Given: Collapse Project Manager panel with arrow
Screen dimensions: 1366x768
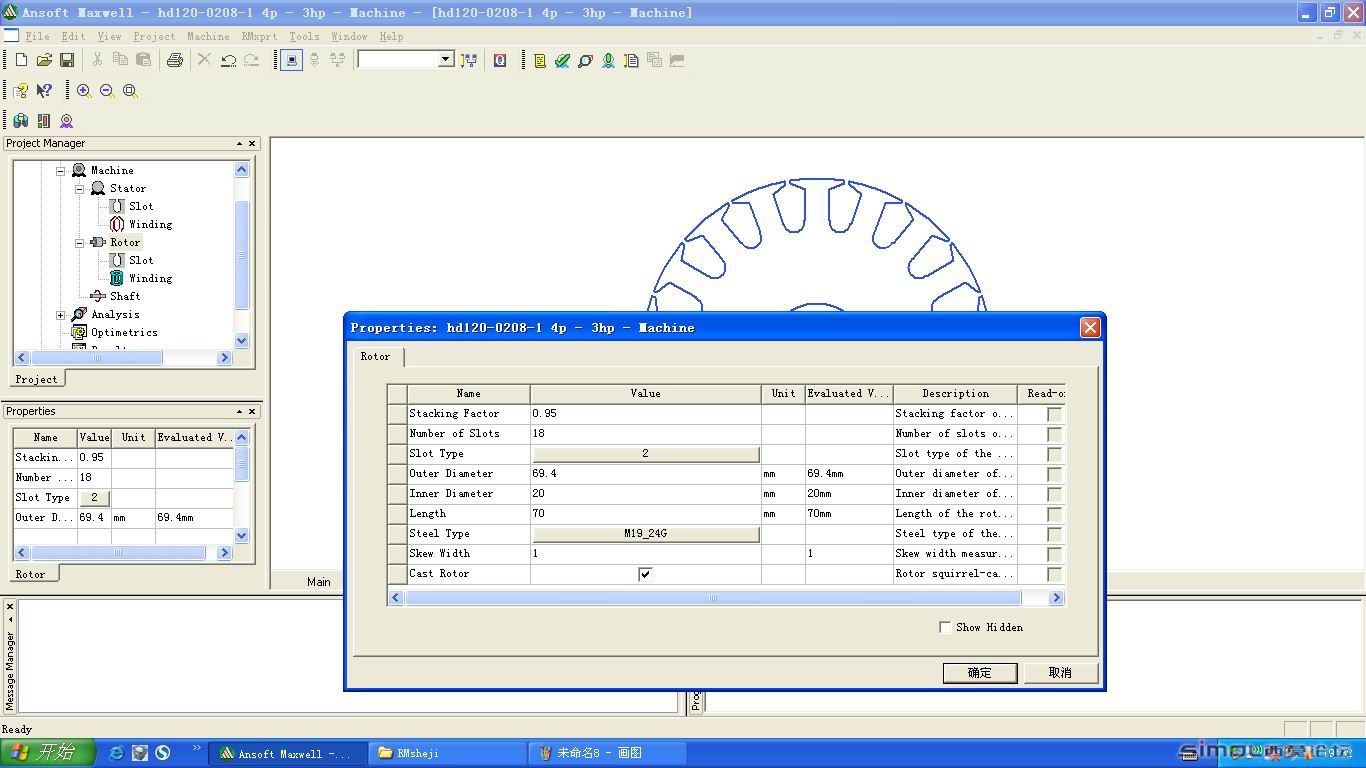Looking at the screenshot, I should (239, 143).
